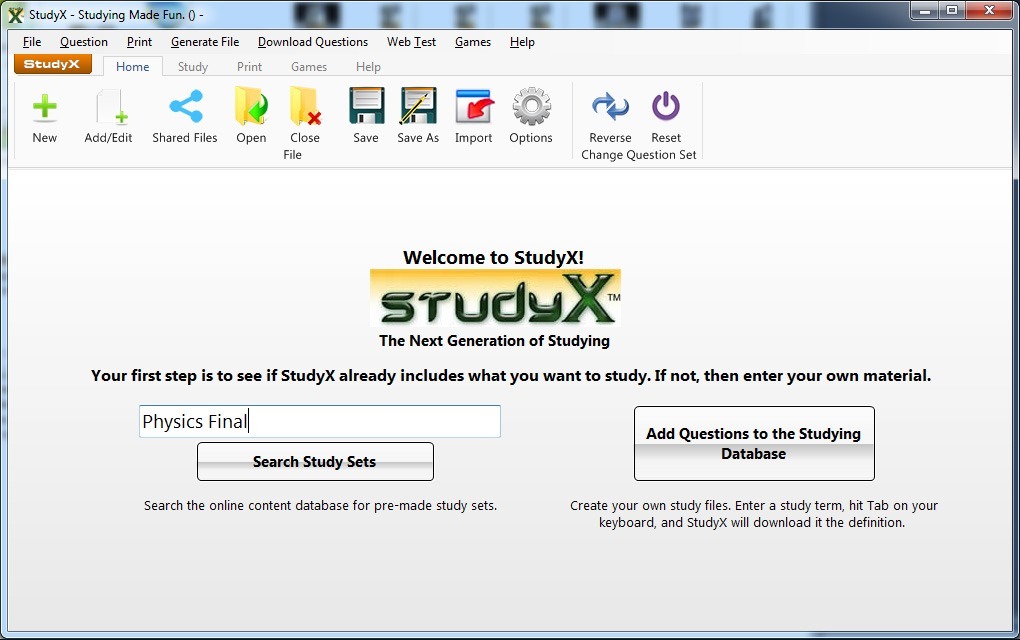
Task: Switch to the Print ribbon tab
Action: coord(249,67)
